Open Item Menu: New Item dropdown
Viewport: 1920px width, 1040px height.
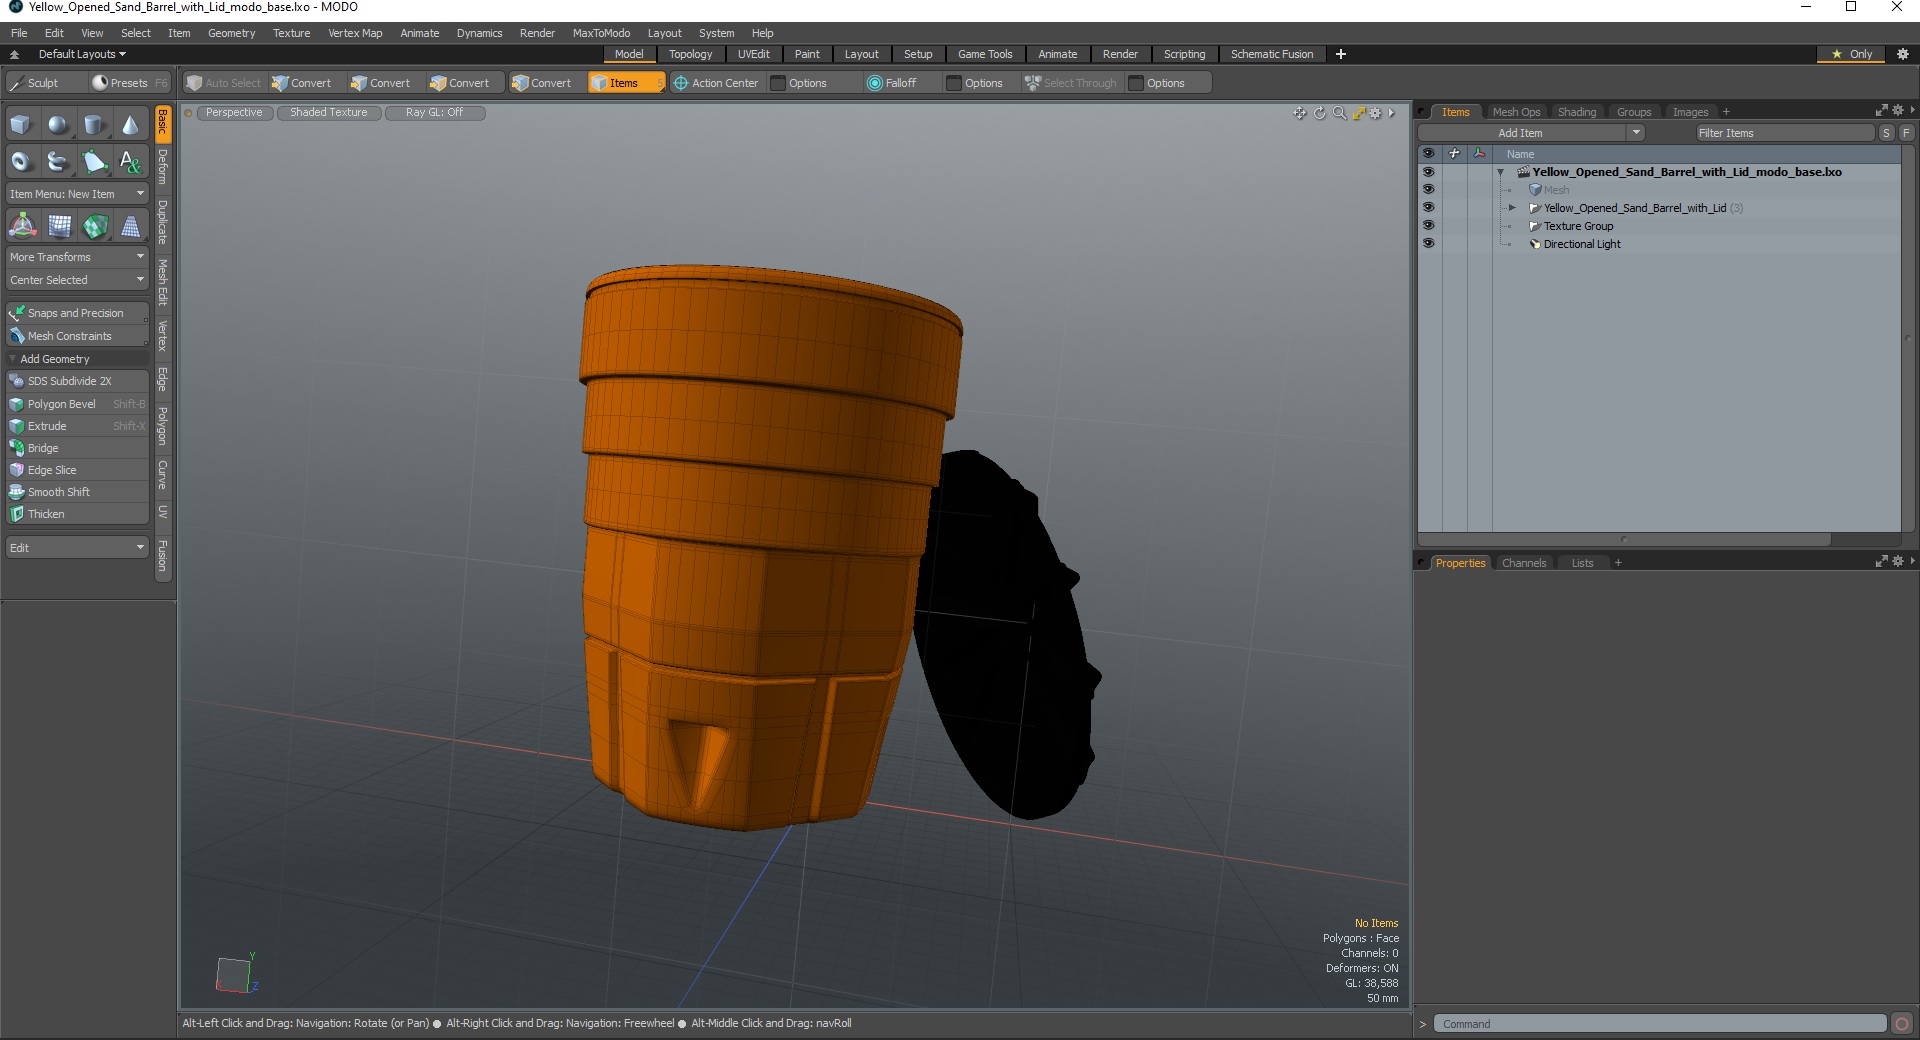[x=77, y=194]
